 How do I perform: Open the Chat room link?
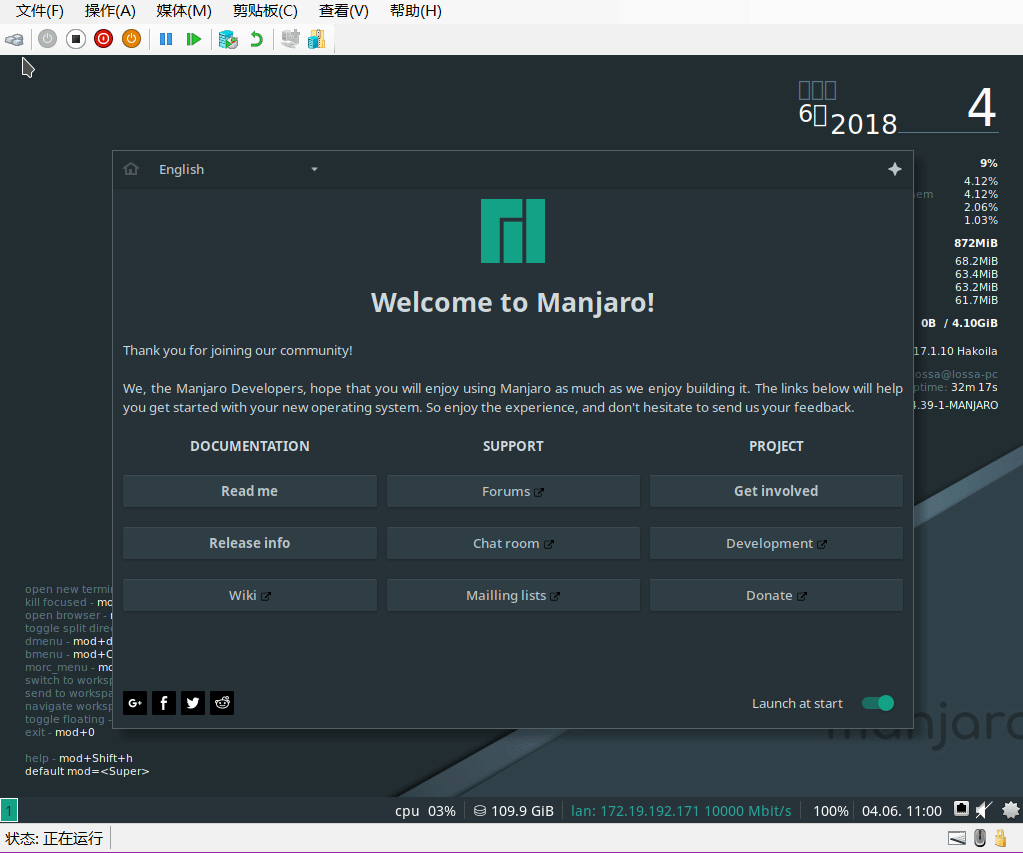[x=513, y=543]
